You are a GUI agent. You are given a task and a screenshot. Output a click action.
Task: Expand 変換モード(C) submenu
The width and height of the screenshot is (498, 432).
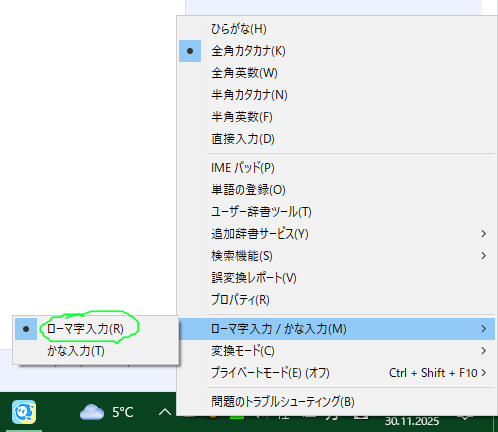tap(337, 351)
